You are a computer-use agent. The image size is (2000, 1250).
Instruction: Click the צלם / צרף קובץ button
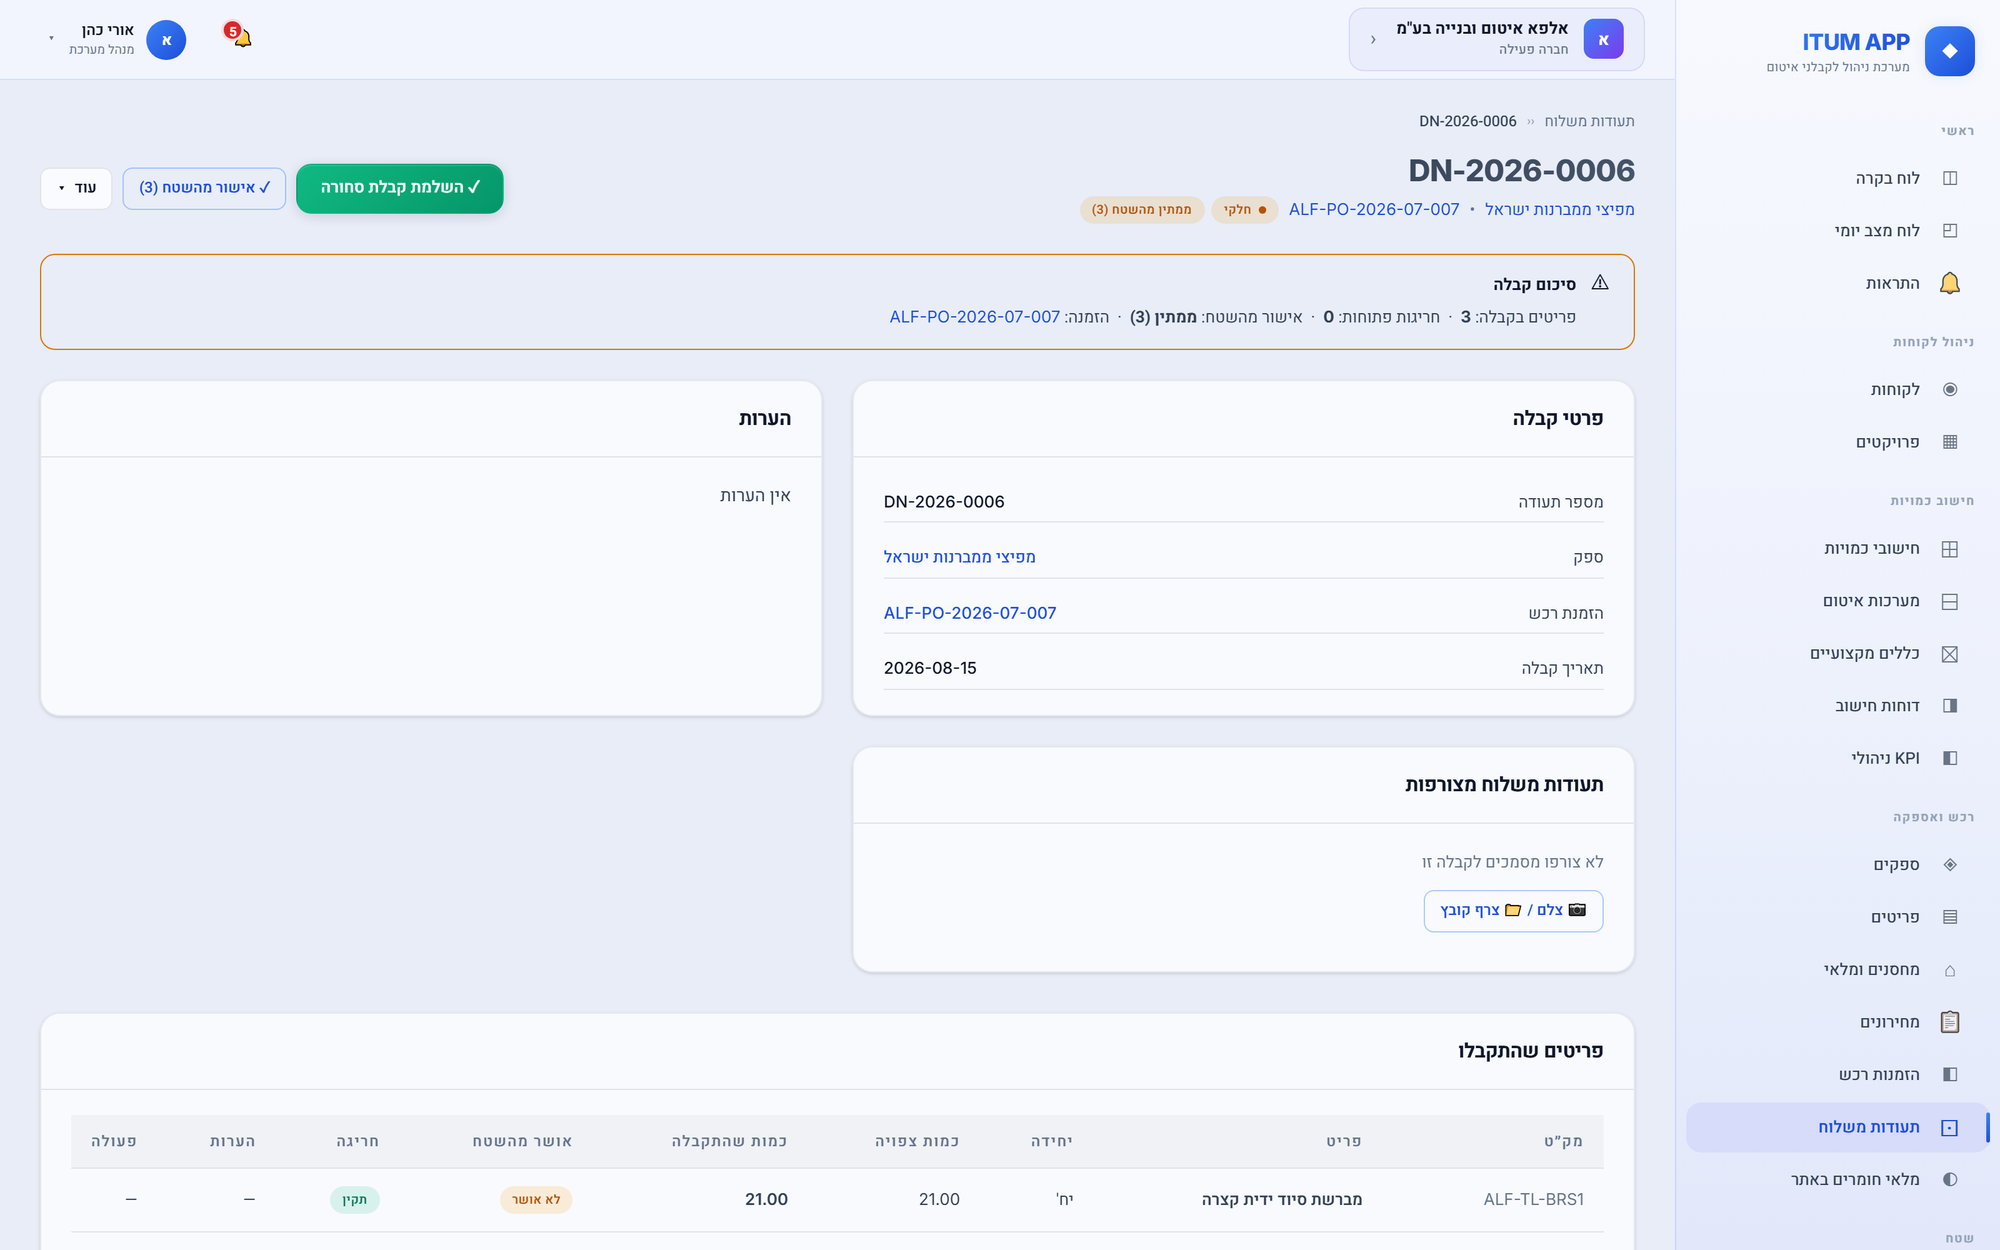pos(1513,911)
